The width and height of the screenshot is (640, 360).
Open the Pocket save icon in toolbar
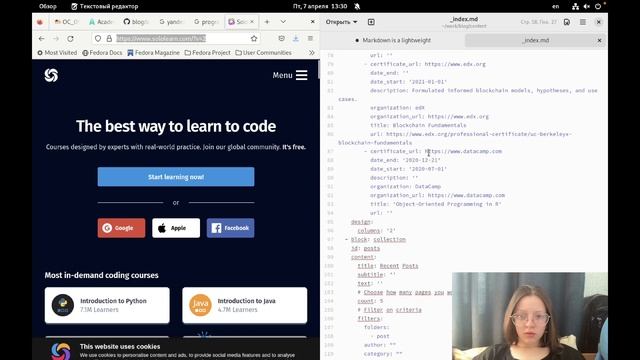tap(281, 38)
